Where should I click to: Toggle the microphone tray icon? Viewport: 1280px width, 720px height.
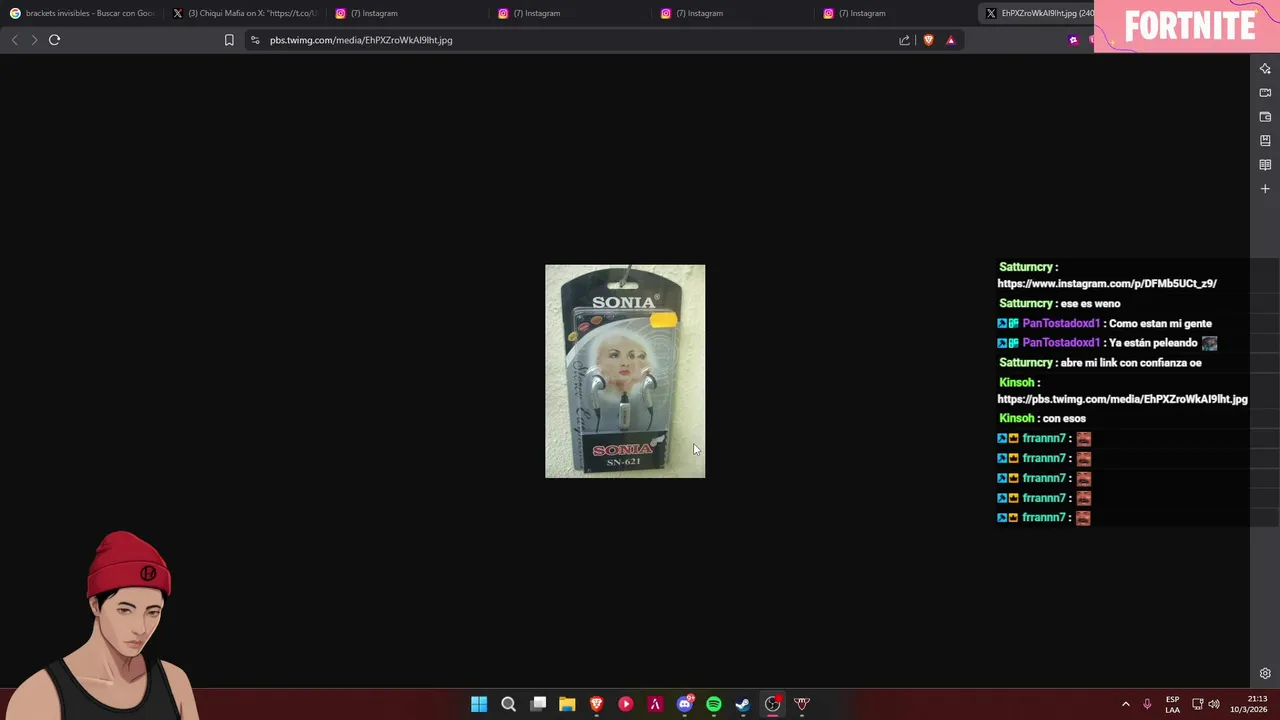pyautogui.click(x=1147, y=704)
